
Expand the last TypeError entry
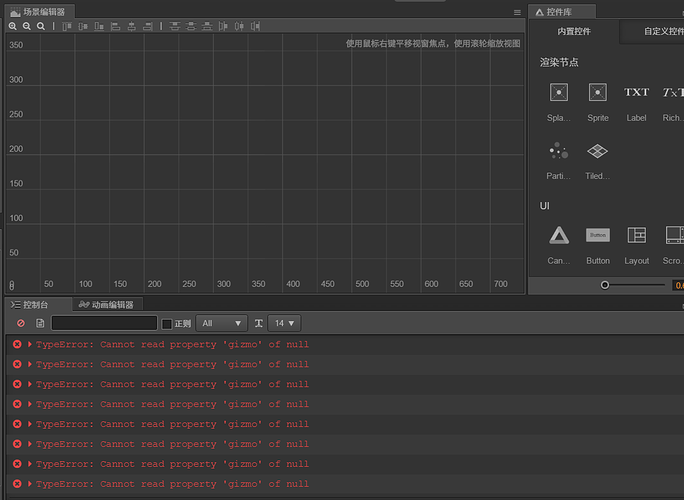pyautogui.click(x=30, y=484)
